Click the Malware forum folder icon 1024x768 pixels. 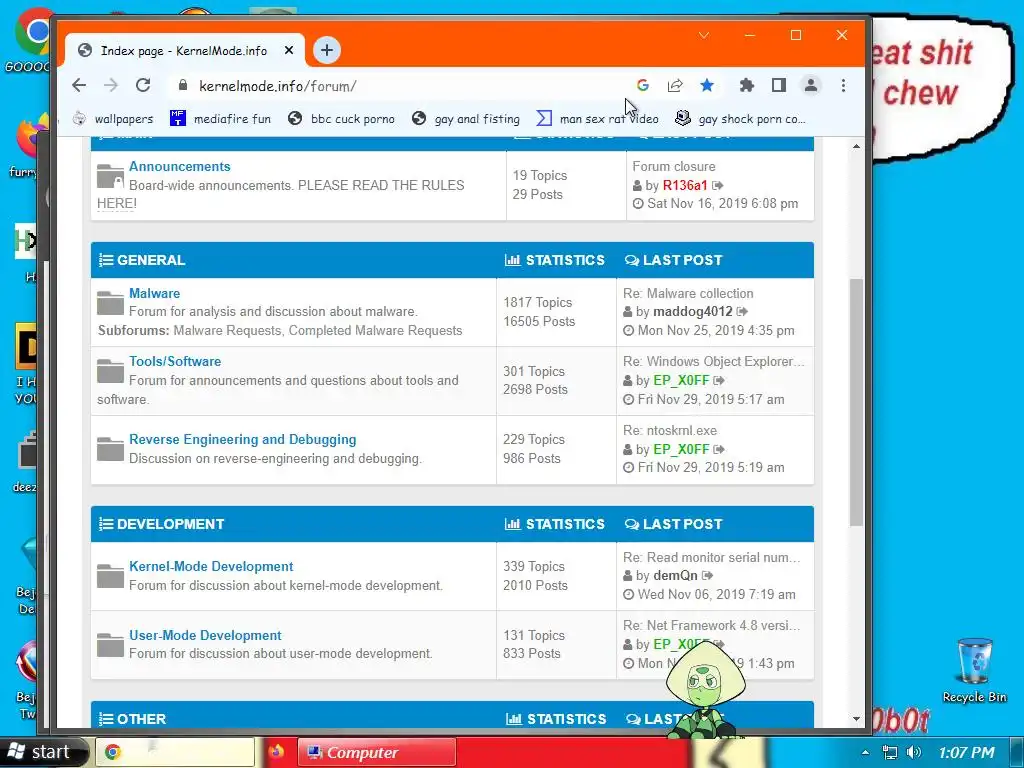click(x=110, y=302)
